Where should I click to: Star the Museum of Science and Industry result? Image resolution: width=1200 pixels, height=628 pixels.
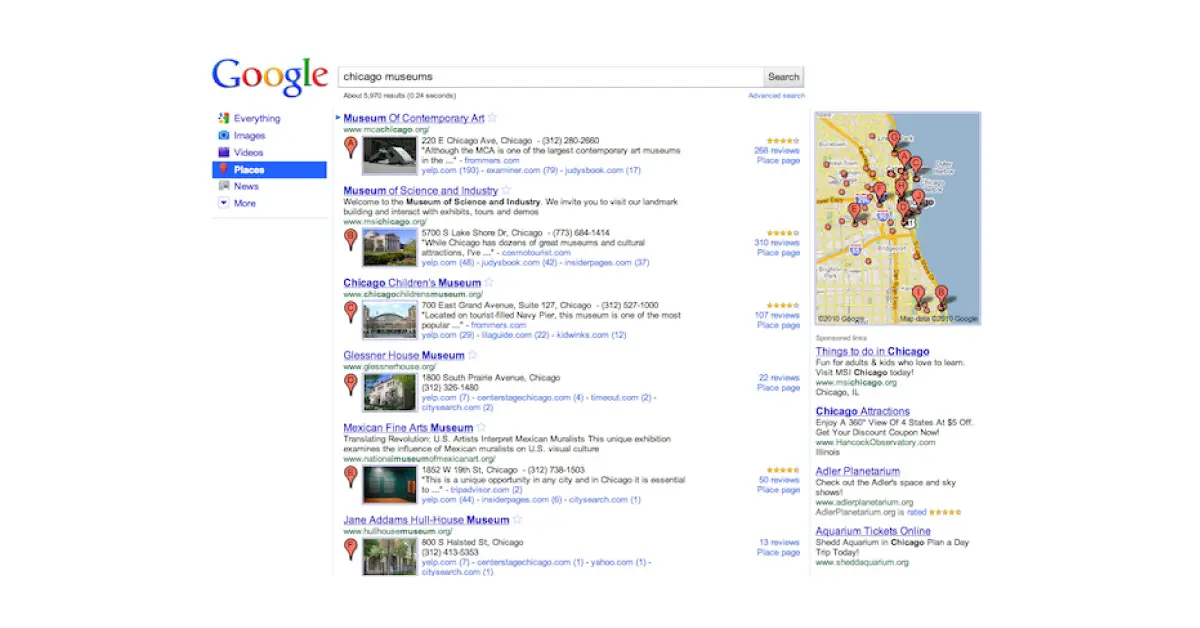(x=506, y=190)
